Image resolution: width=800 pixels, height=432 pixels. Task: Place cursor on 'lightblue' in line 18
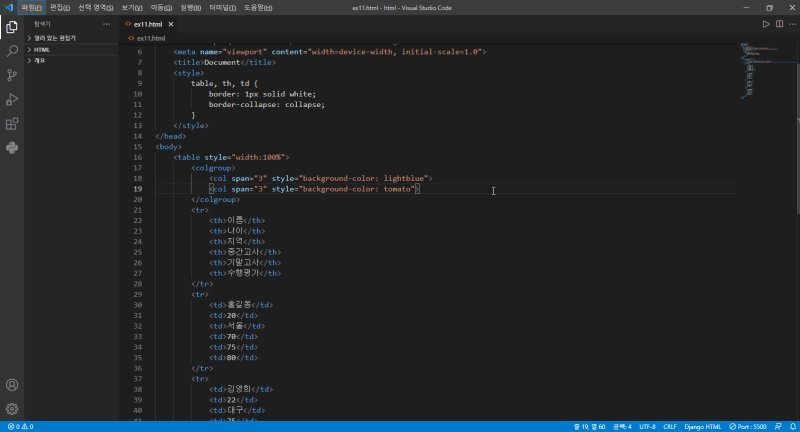(x=404, y=178)
